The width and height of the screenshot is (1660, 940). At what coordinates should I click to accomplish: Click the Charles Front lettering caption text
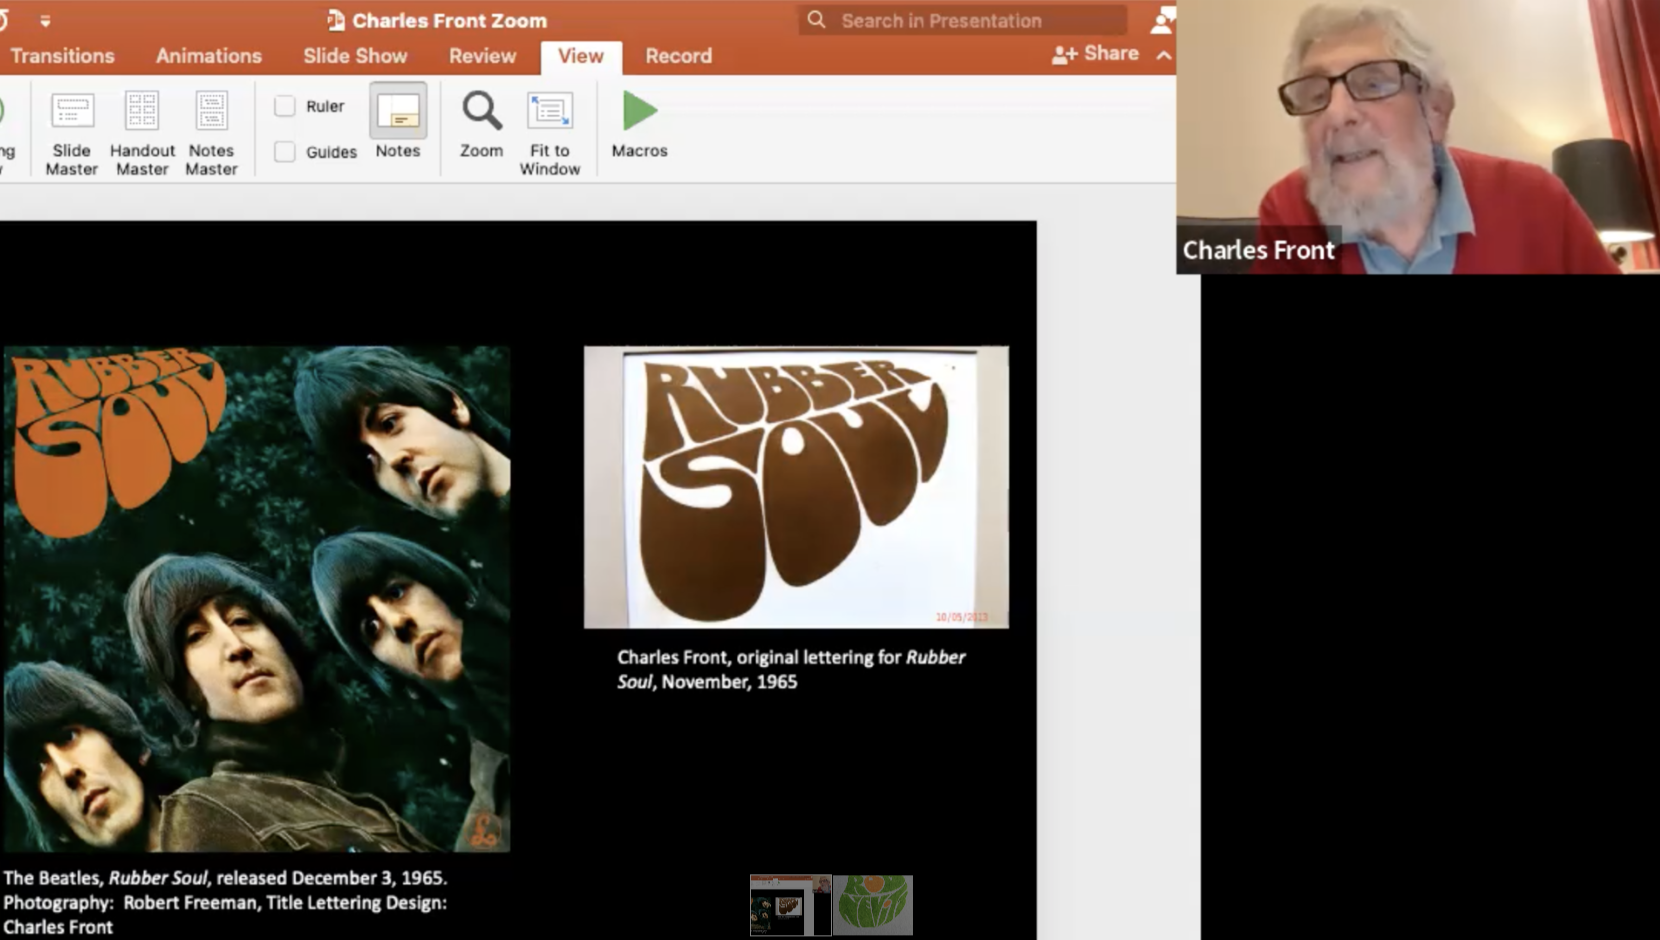point(791,669)
